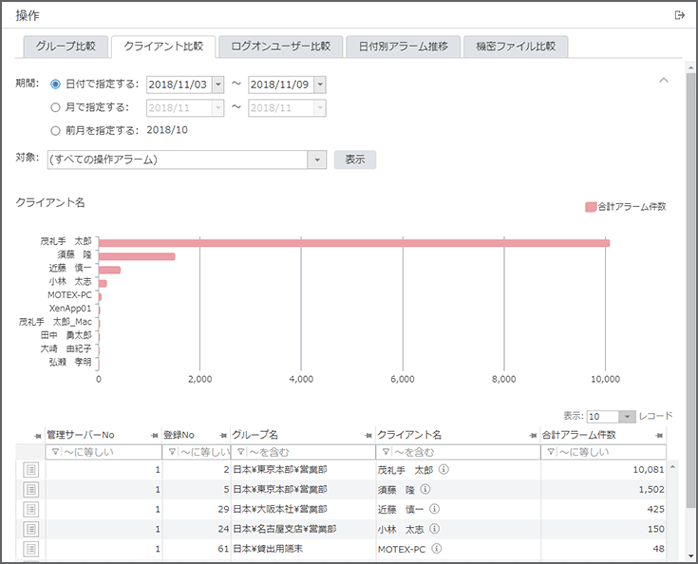Show info icon next to 茂礼手 太郎
Image resolution: width=698 pixels, height=564 pixels.
pos(444,469)
